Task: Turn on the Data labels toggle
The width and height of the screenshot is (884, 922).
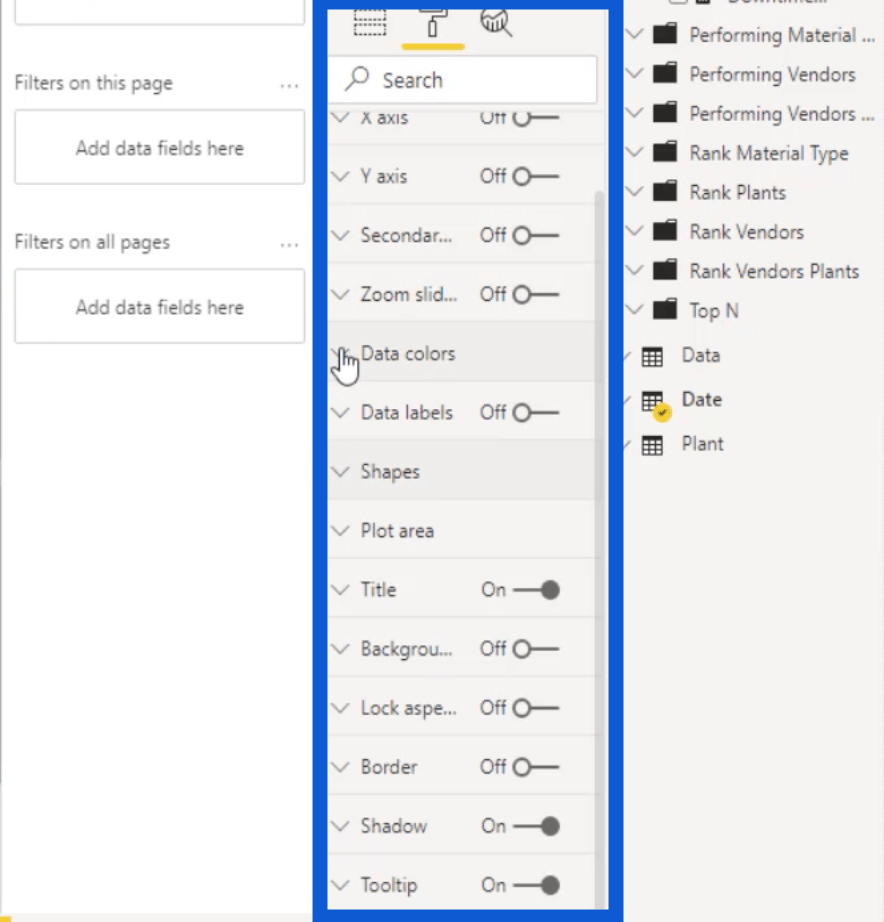Action: 535,413
